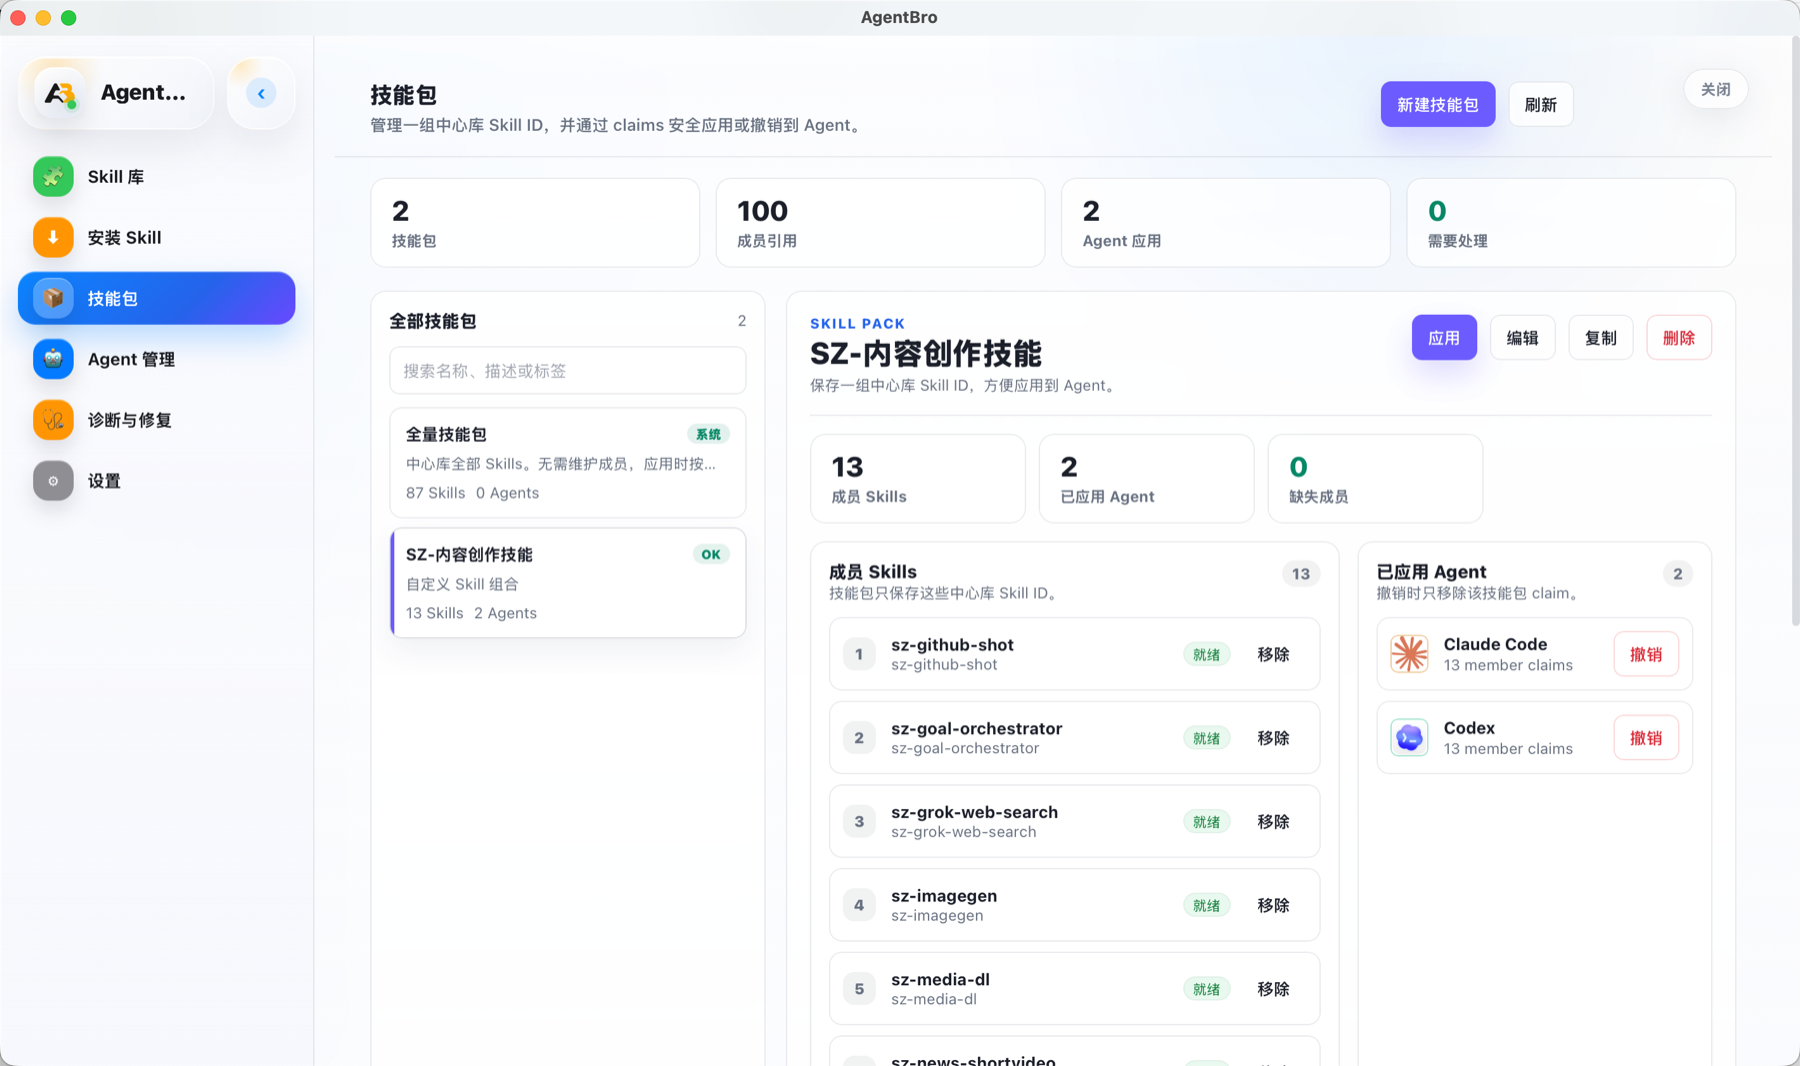Open the Agent 管理 robot icon
The image size is (1800, 1066).
[x=53, y=359]
